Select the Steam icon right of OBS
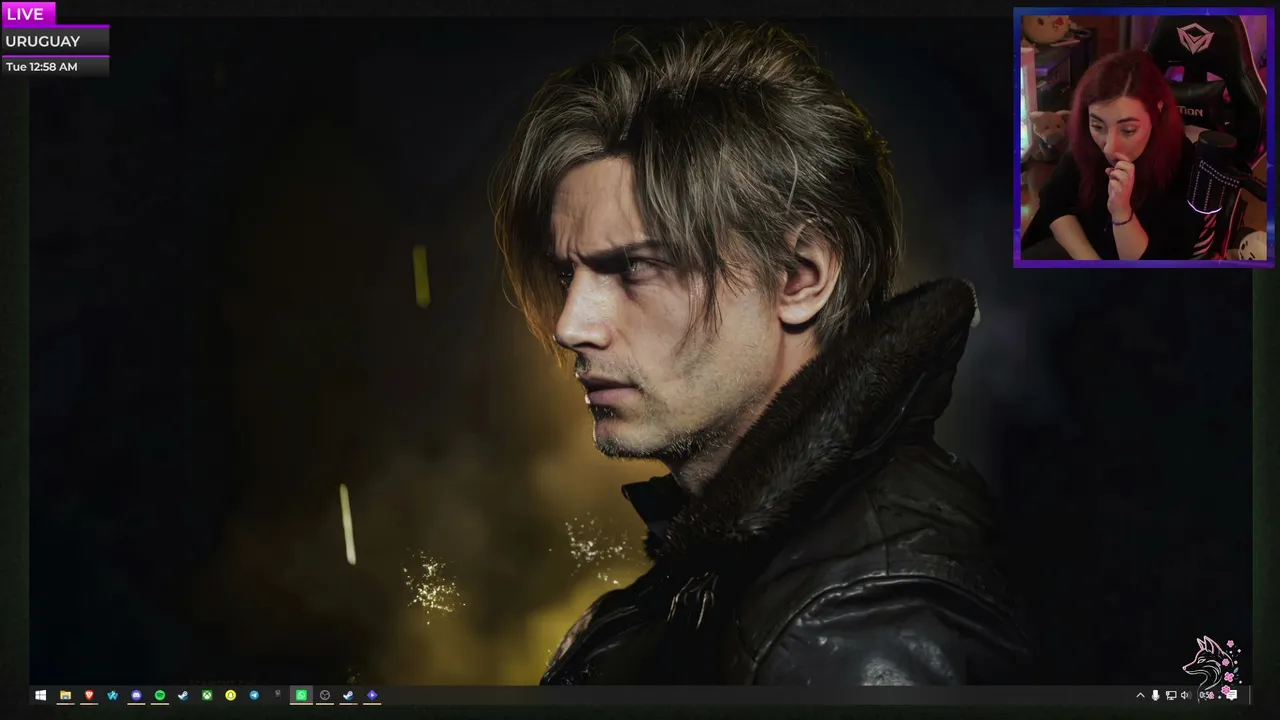The image size is (1280, 720). pos(348,695)
